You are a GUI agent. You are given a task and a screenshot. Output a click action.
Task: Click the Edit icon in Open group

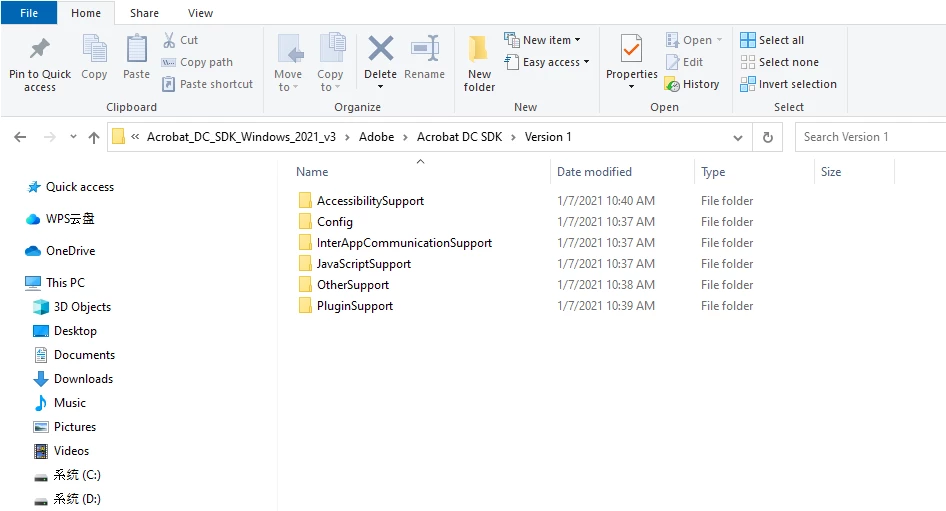click(x=672, y=62)
